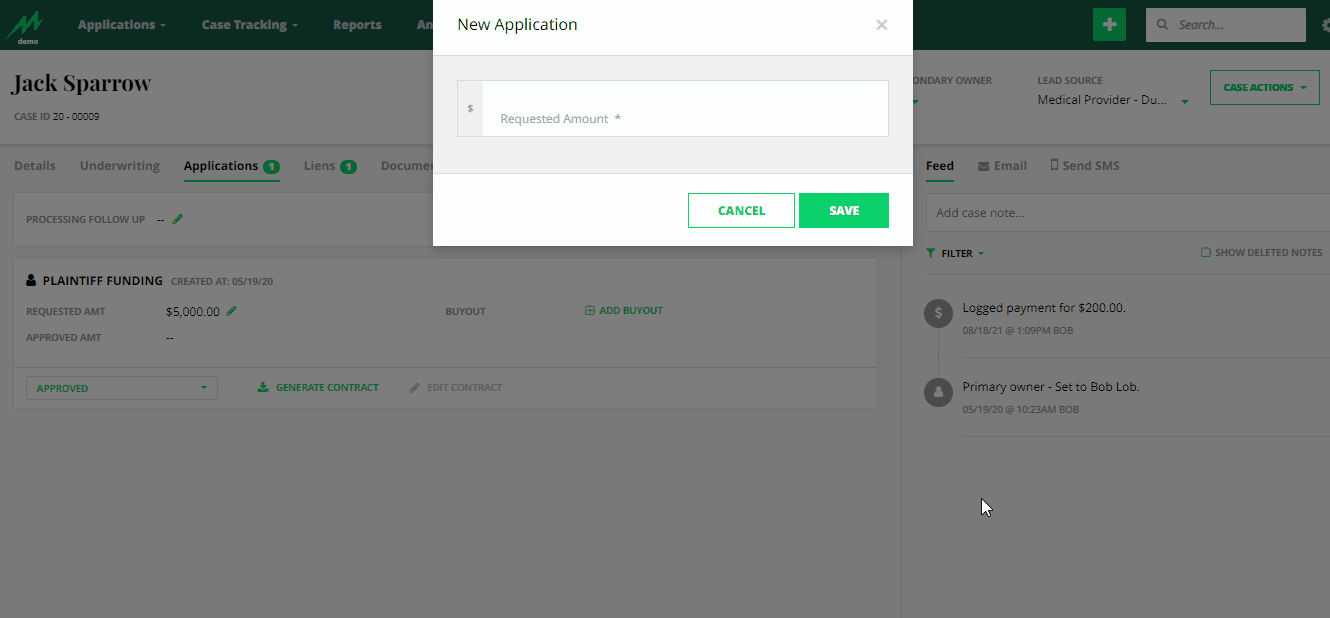Click the phone icon next to Send SMS

pyautogui.click(x=1055, y=164)
